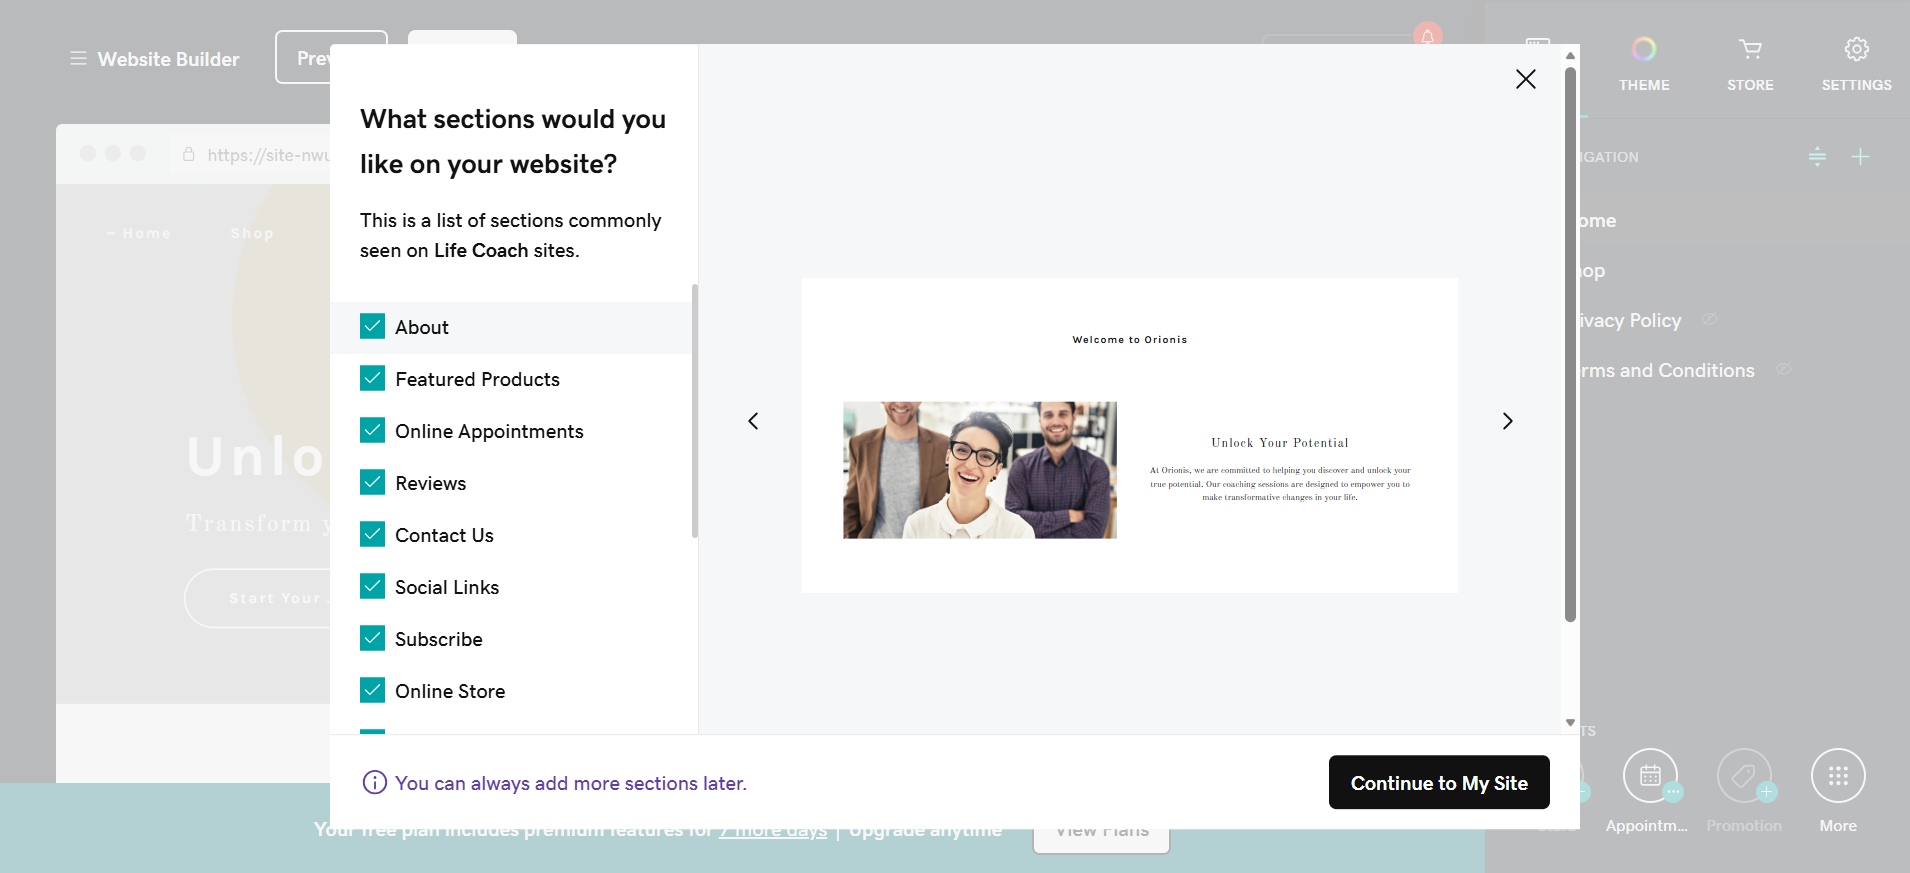The width and height of the screenshot is (1910, 873).
Task: Click the notification bell icon
Action: point(1428,36)
